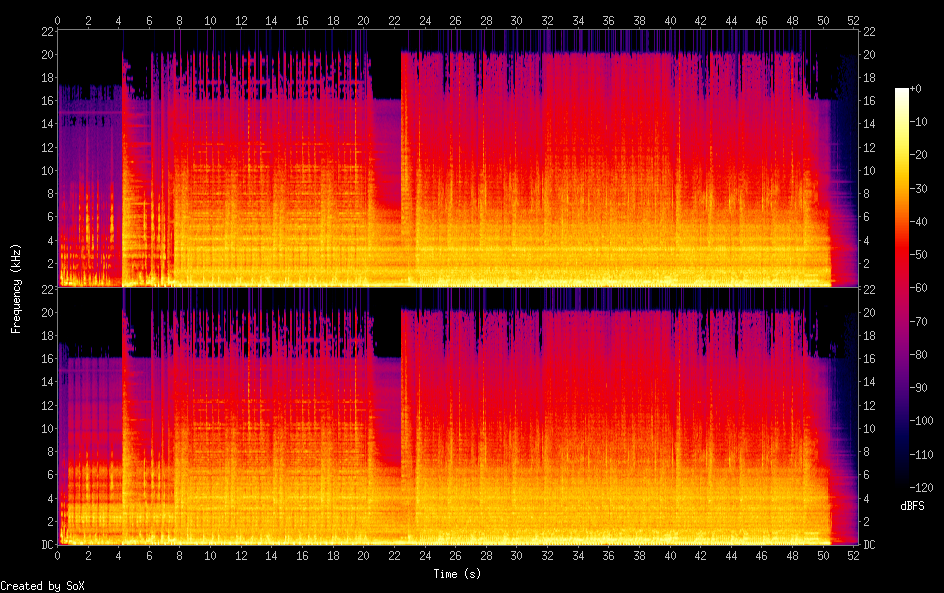The image size is (944, 593).
Task: Click the "Frequency (kHz)" vertical axis label
Action: (16, 288)
